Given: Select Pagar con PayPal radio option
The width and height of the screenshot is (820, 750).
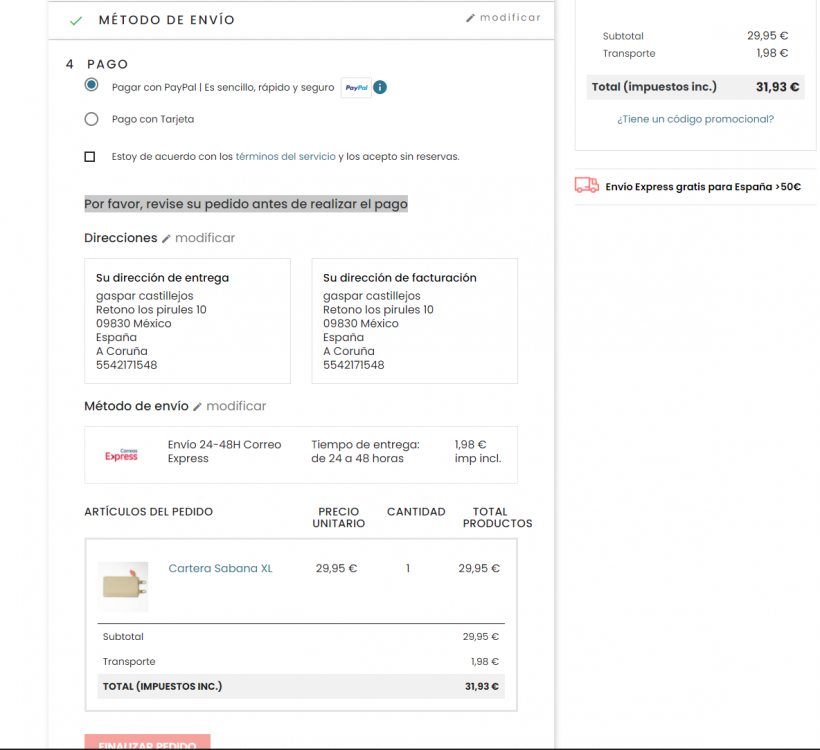Looking at the screenshot, I should coord(92,85).
